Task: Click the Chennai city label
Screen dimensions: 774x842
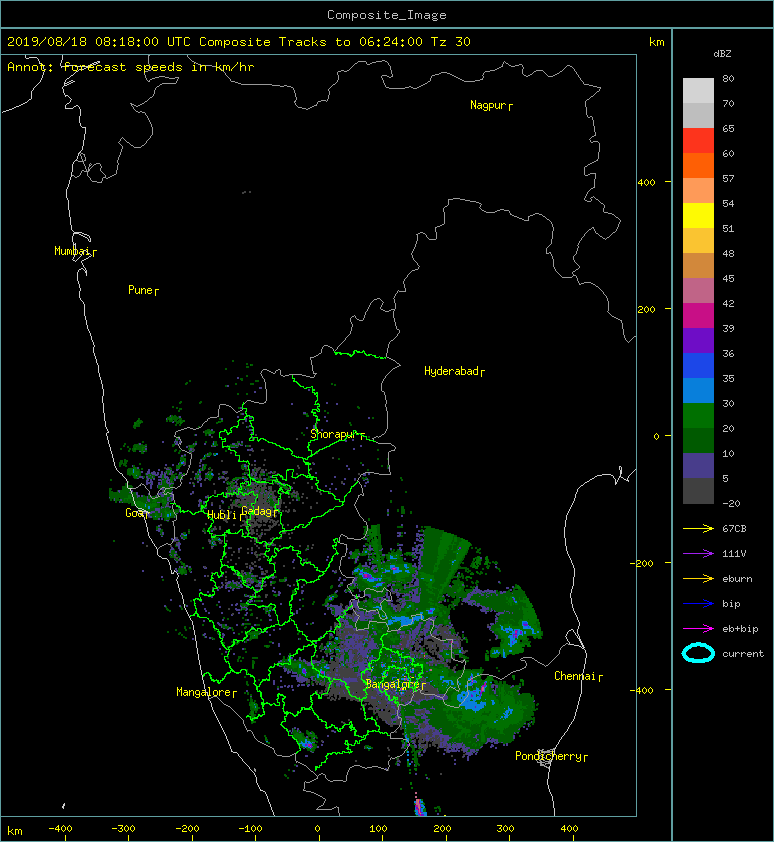Action: [575, 676]
